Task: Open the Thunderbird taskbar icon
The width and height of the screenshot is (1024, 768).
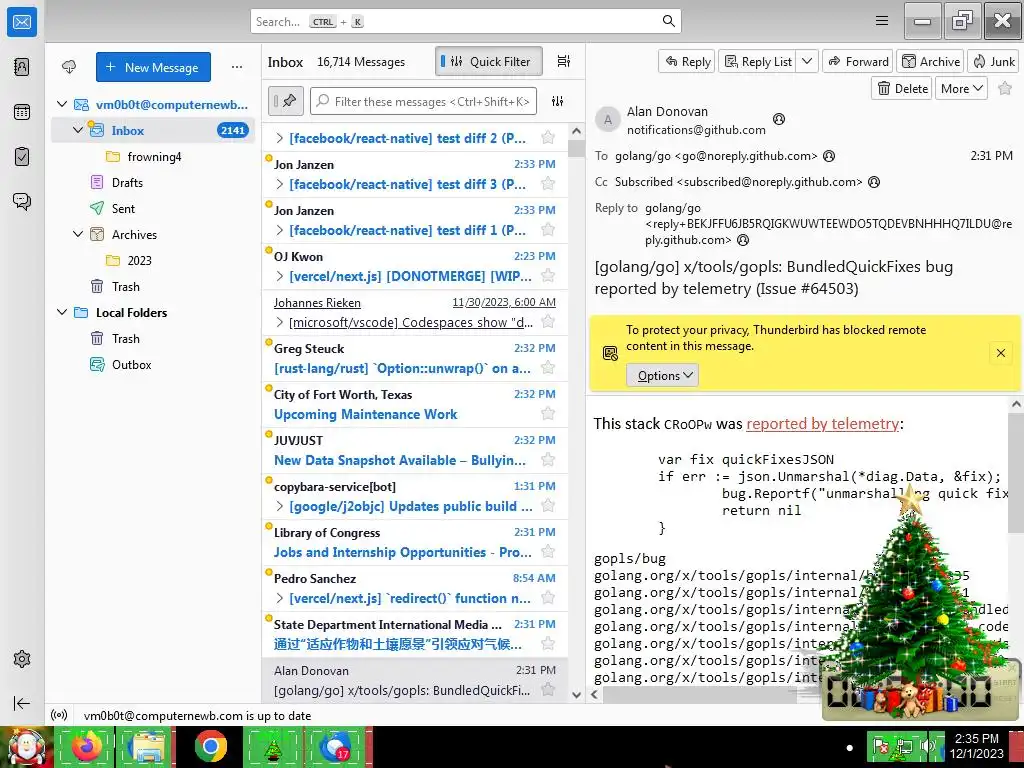Action: point(336,746)
